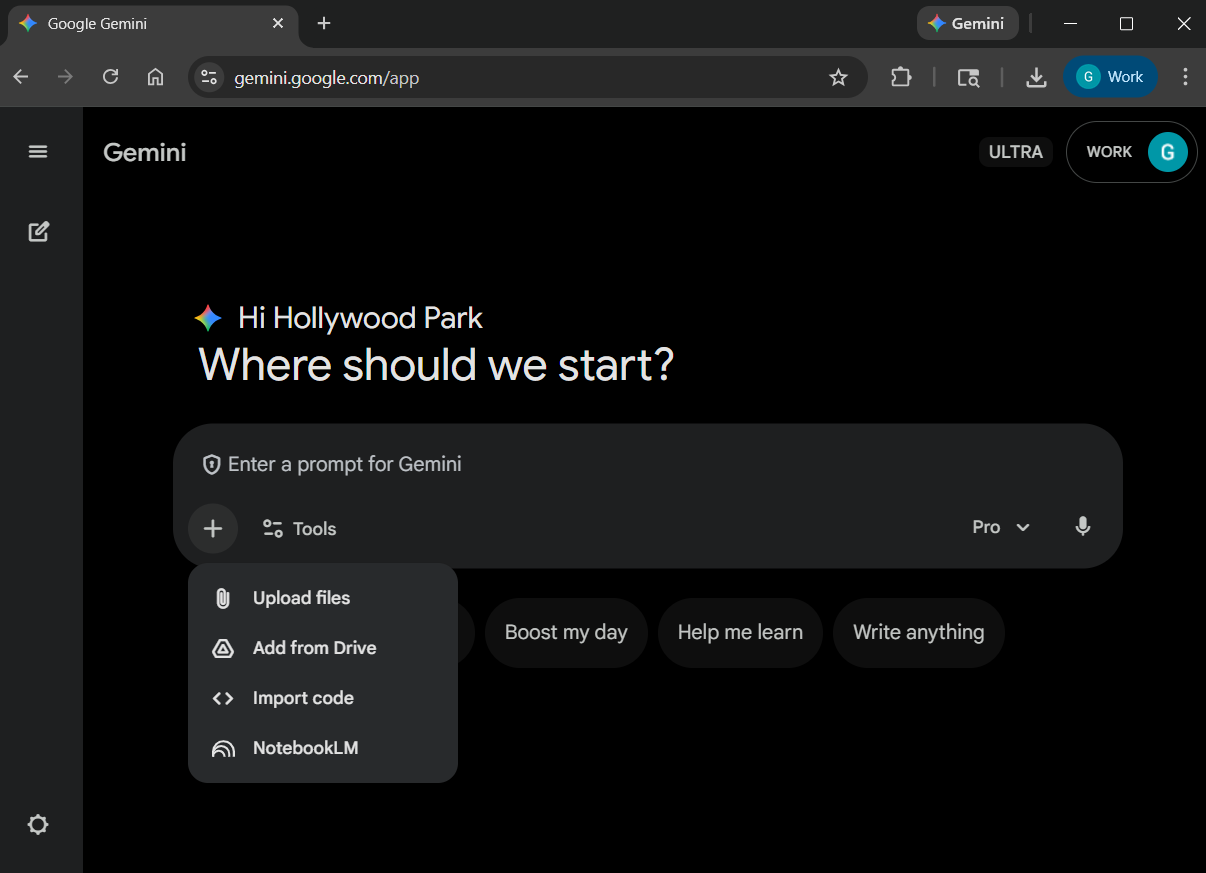
Task: Expand the Pro model selector
Action: [1001, 527]
